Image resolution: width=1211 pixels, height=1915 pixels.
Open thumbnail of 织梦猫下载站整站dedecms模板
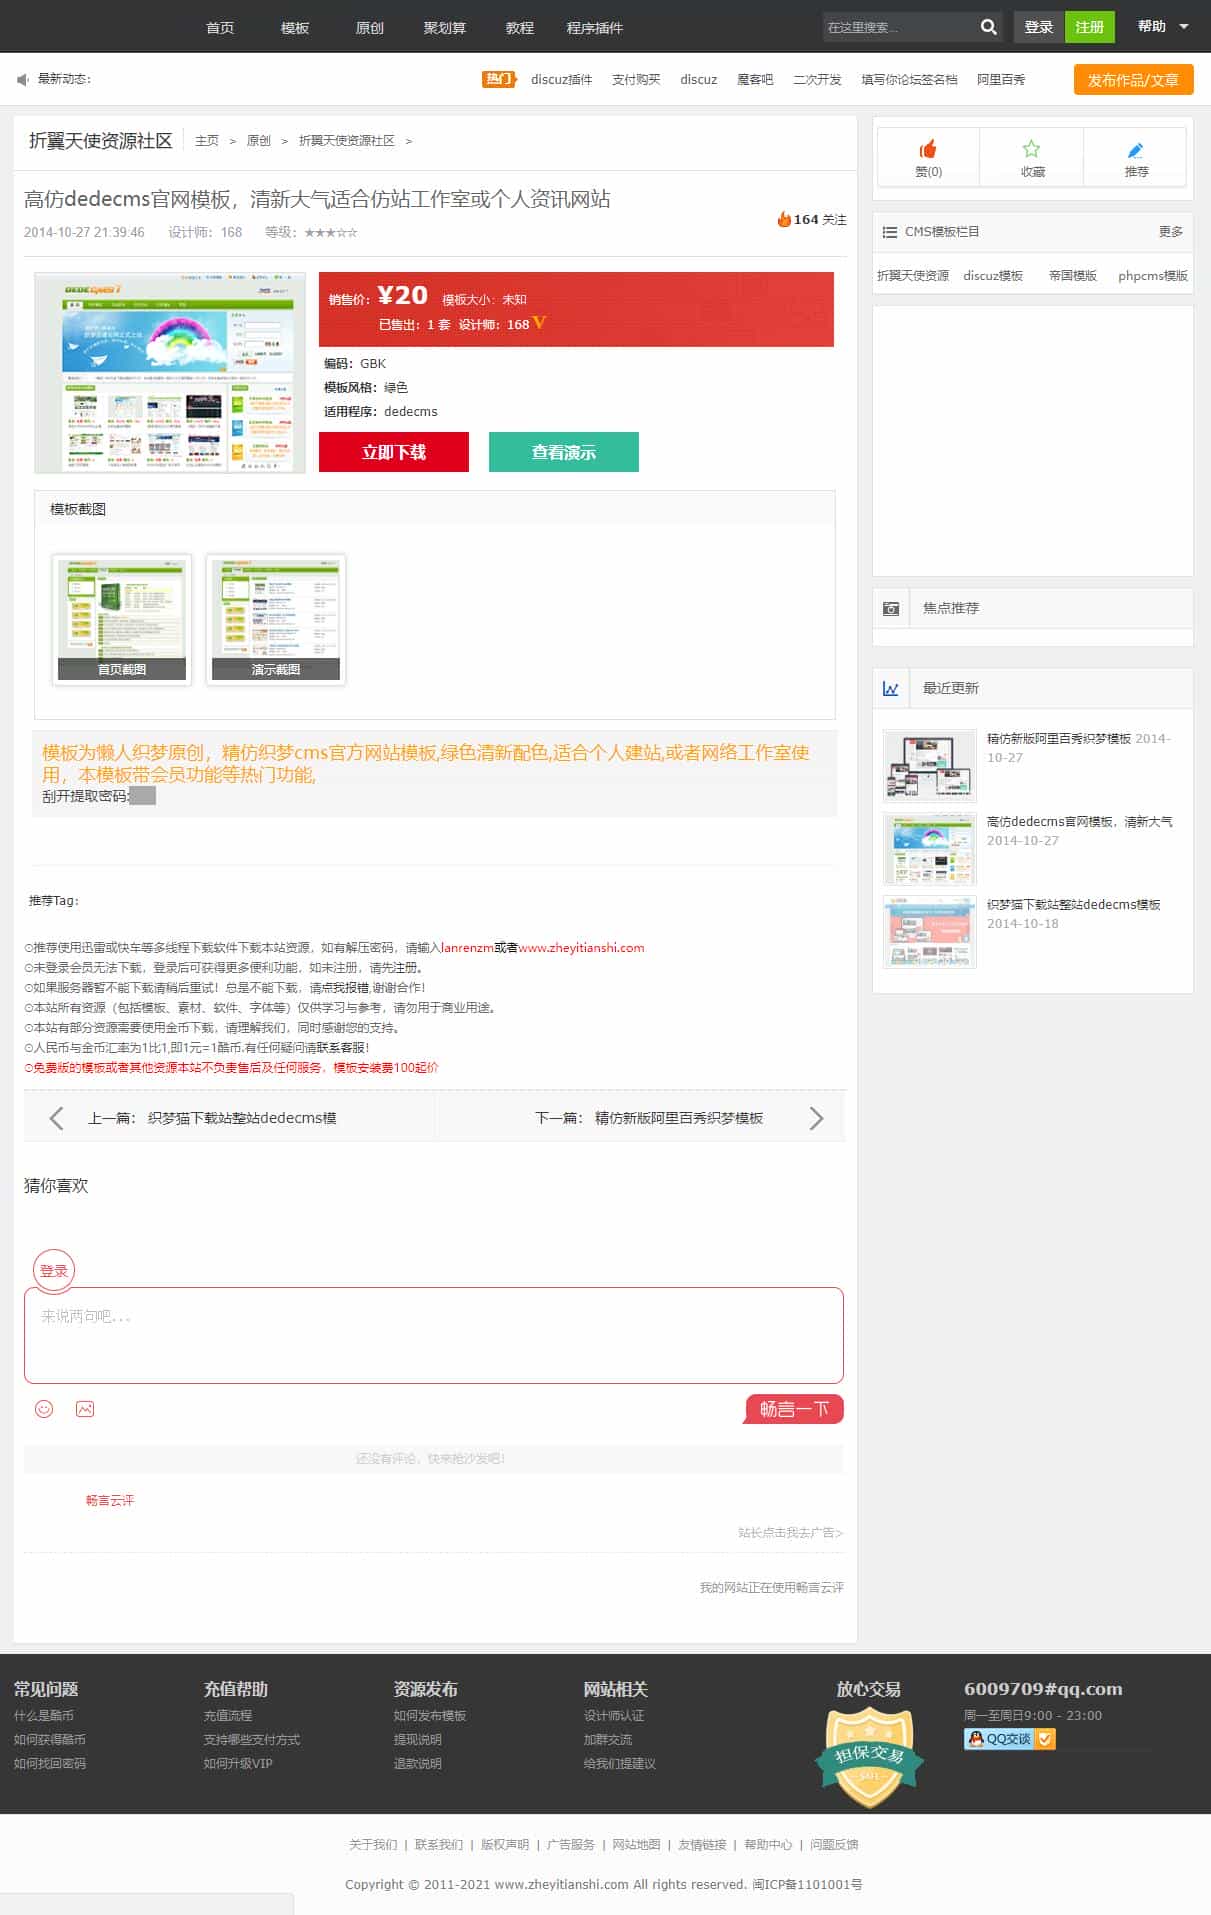pyautogui.click(x=930, y=932)
